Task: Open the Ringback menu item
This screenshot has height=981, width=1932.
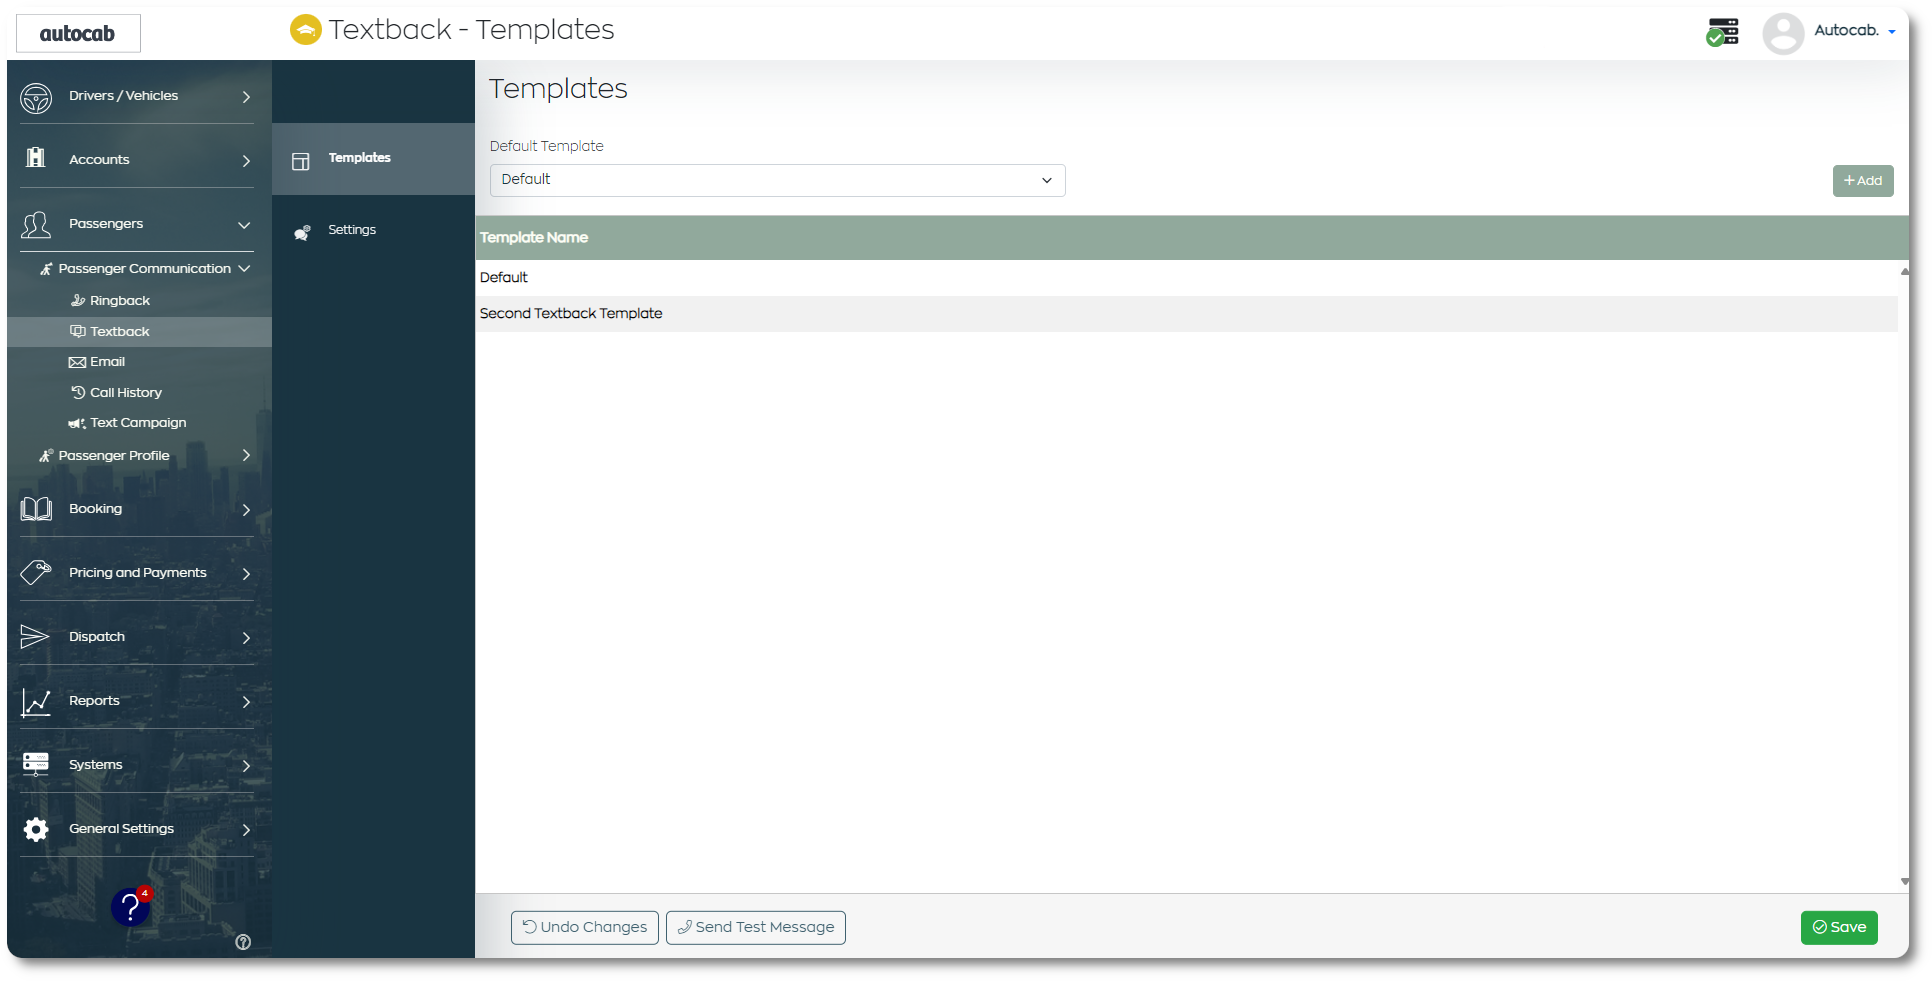Action: click(120, 300)
